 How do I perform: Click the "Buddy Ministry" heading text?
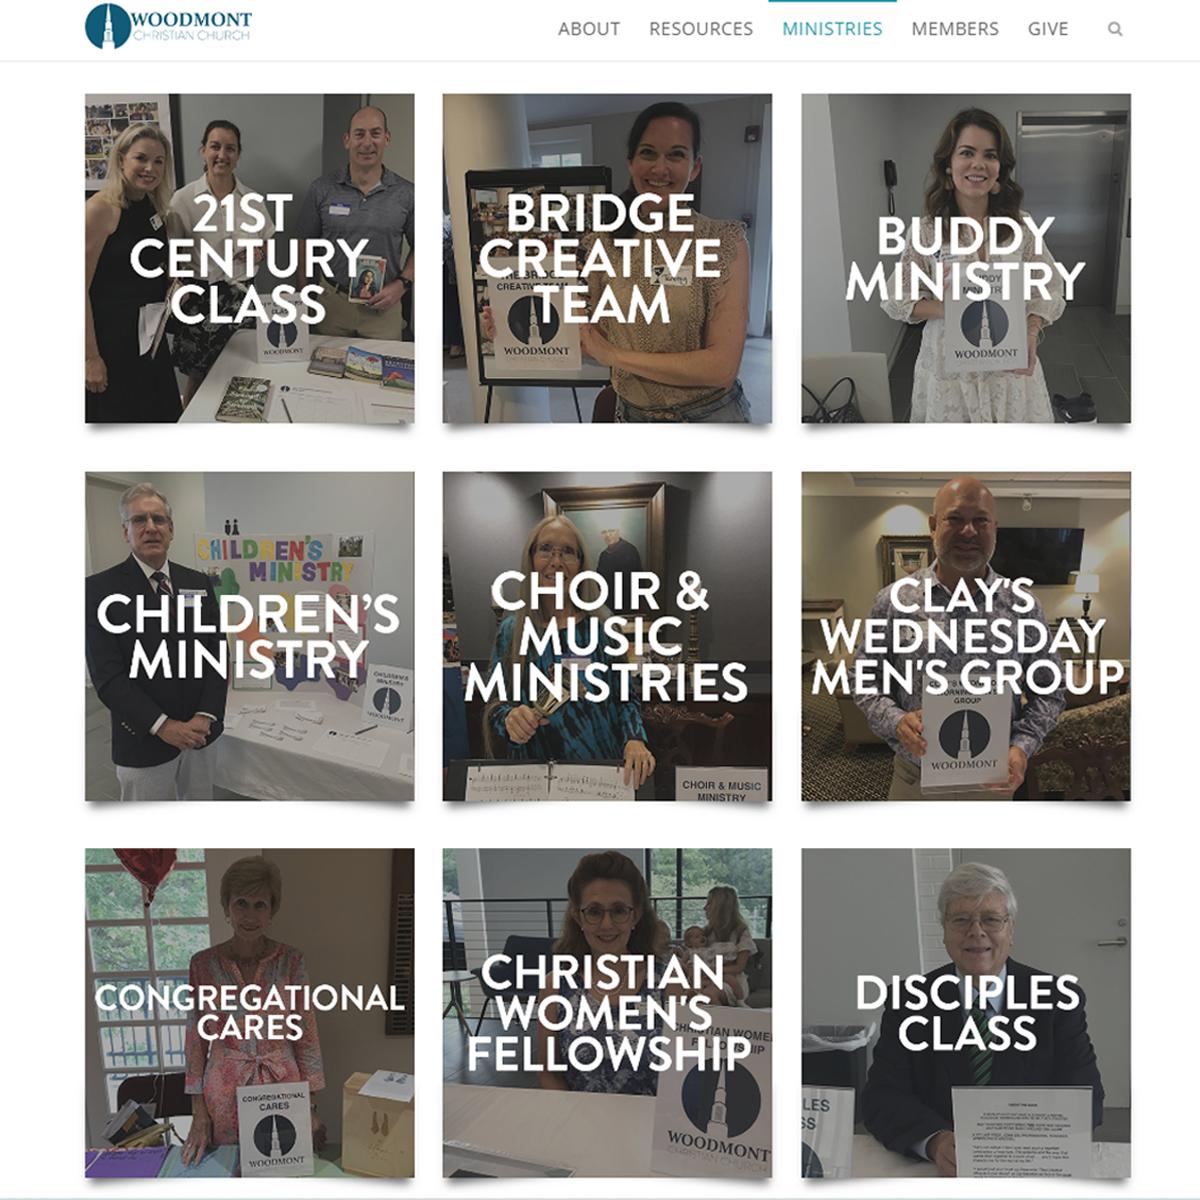click(x=966, y=259)
